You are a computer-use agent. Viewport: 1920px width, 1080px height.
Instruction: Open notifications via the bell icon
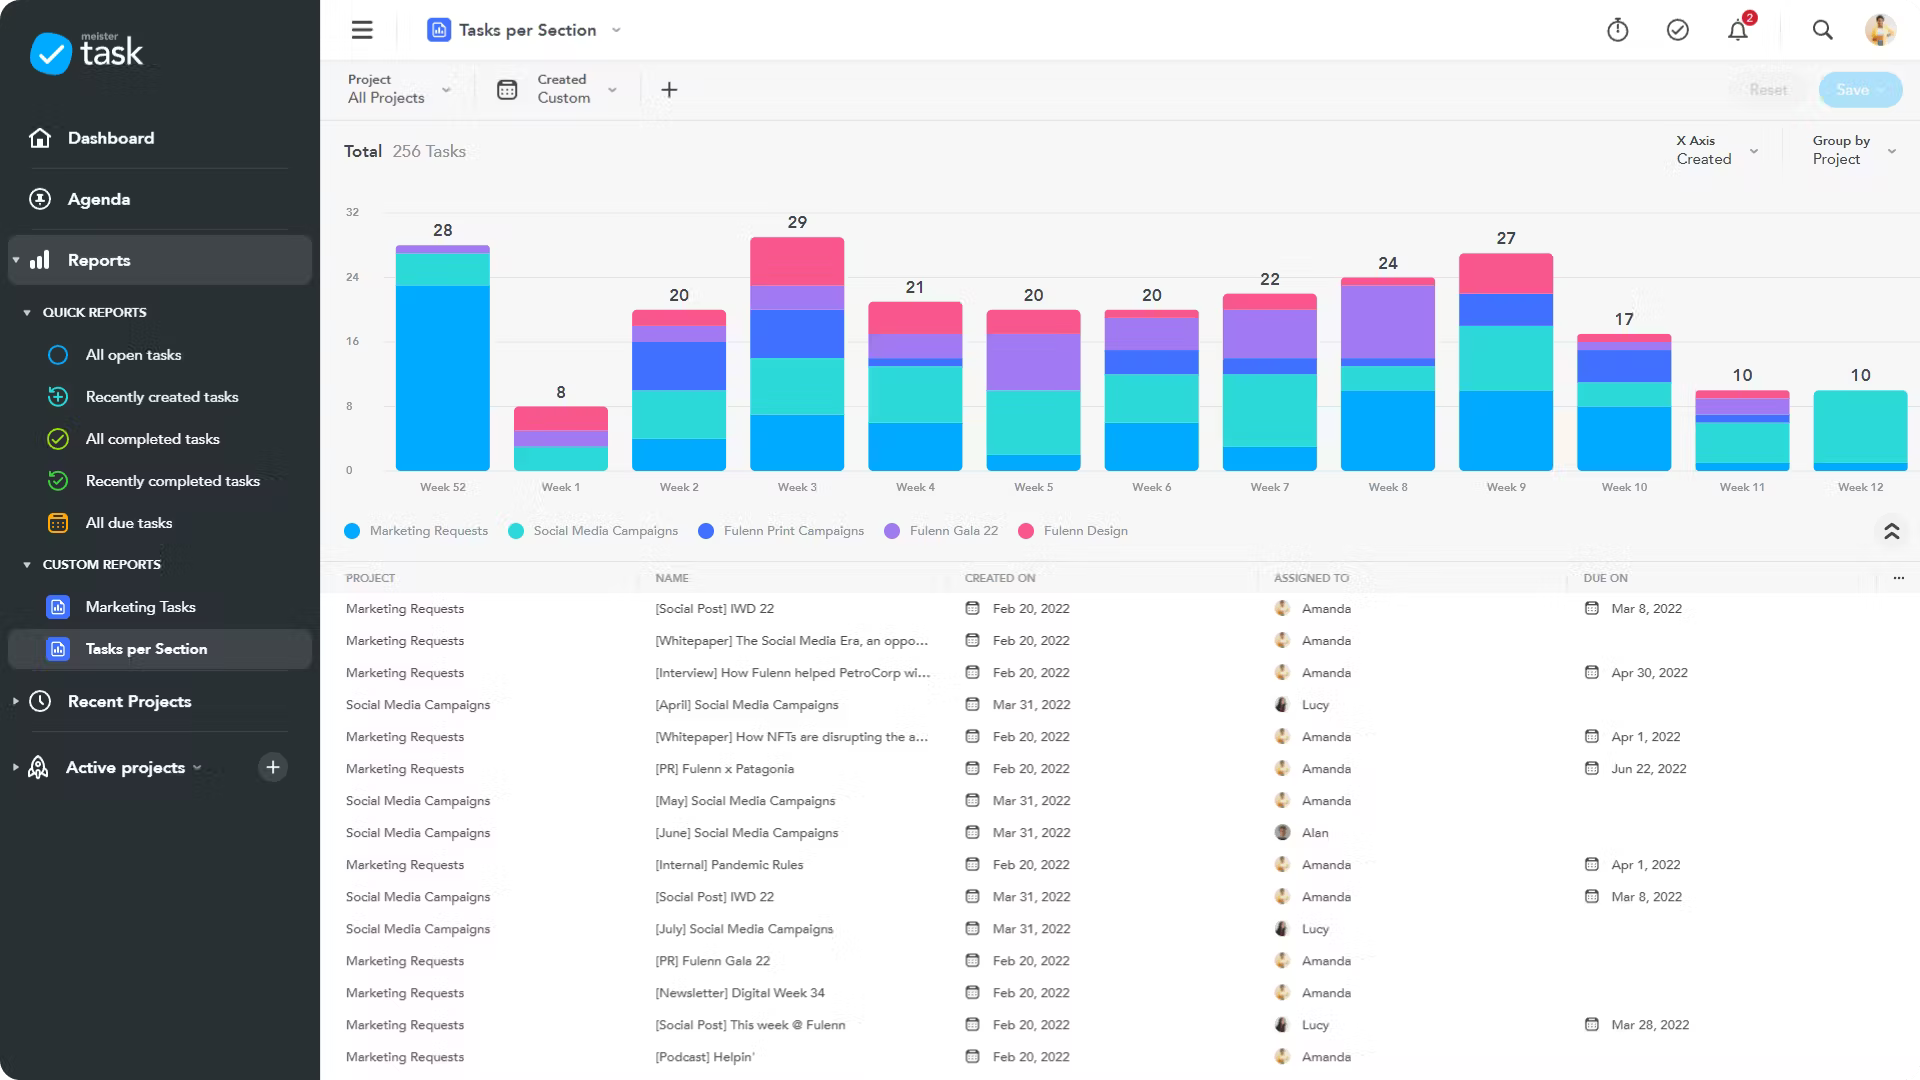1738,30
